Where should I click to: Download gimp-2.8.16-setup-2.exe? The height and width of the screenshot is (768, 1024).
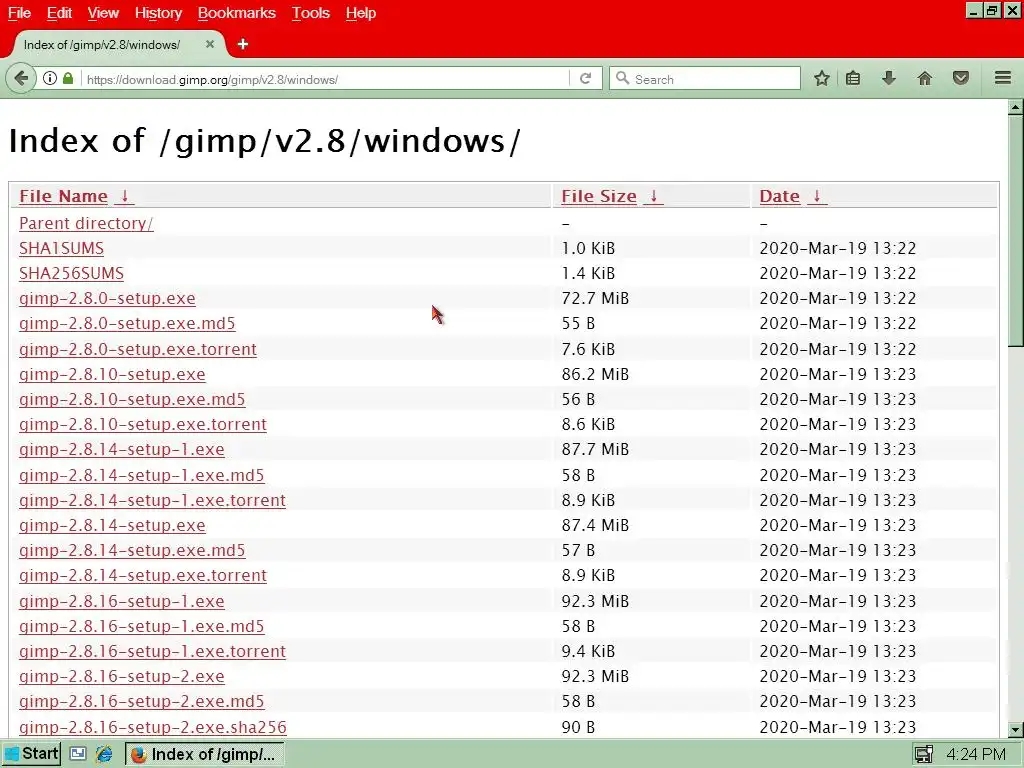[x=121, y=677]
